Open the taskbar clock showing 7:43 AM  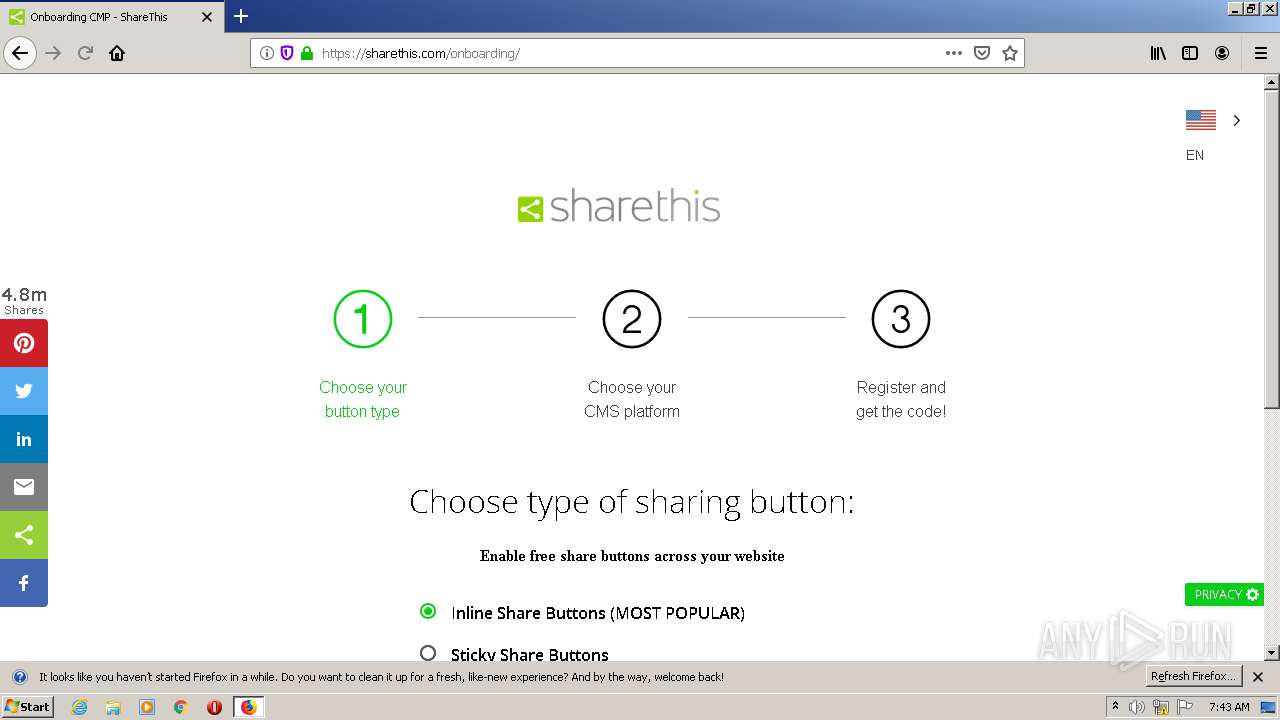[x=1229, y=707]
